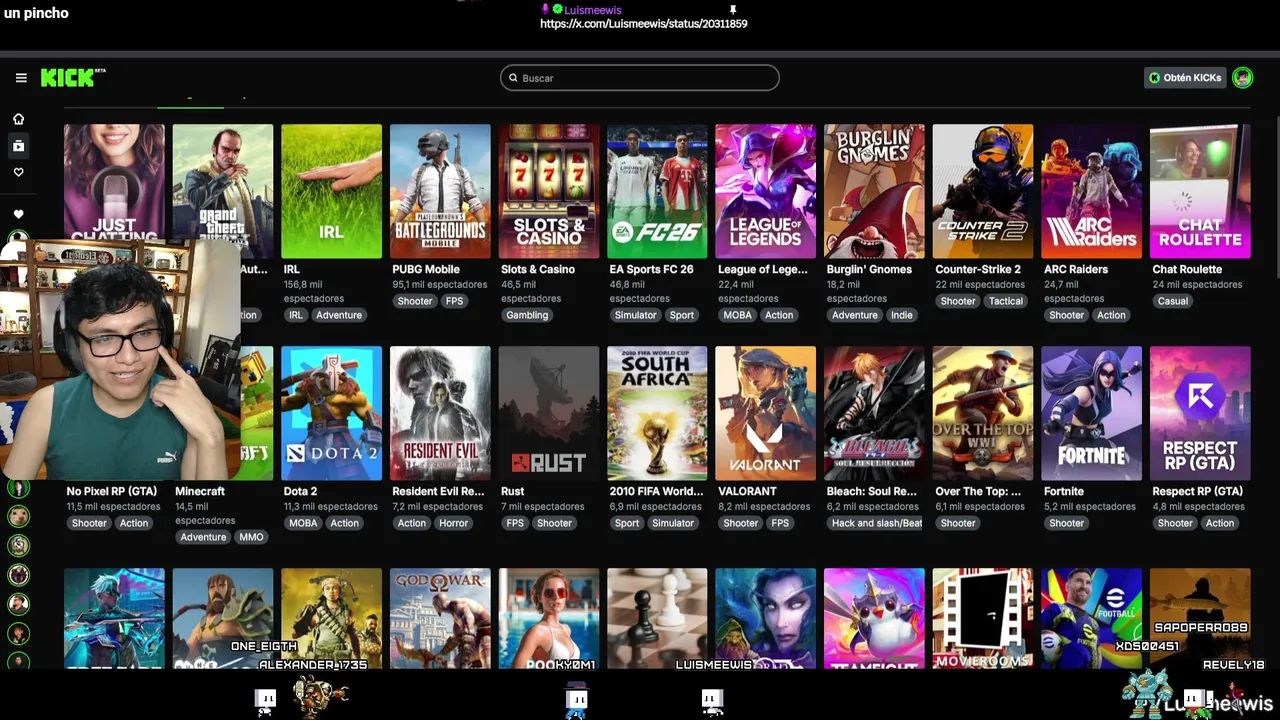Select the MOBA tag under League of Legends
This screenshot has width=1280, height=720.
click(x=738, y=315)
